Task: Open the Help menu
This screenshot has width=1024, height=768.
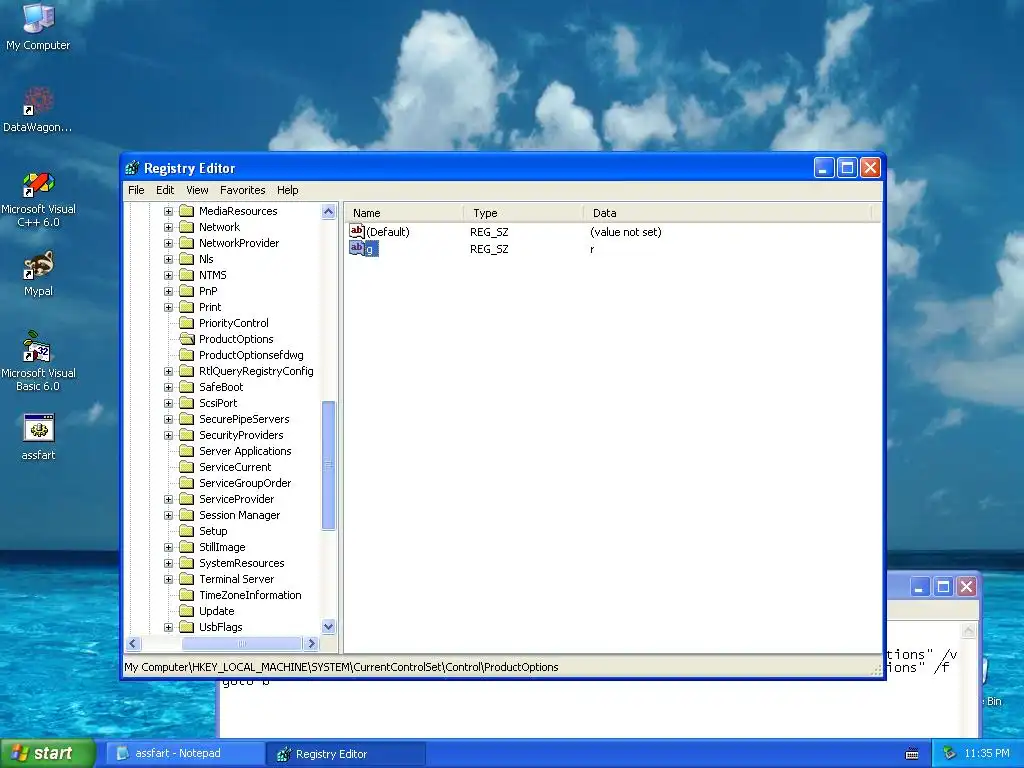Action: click(287, 190)
